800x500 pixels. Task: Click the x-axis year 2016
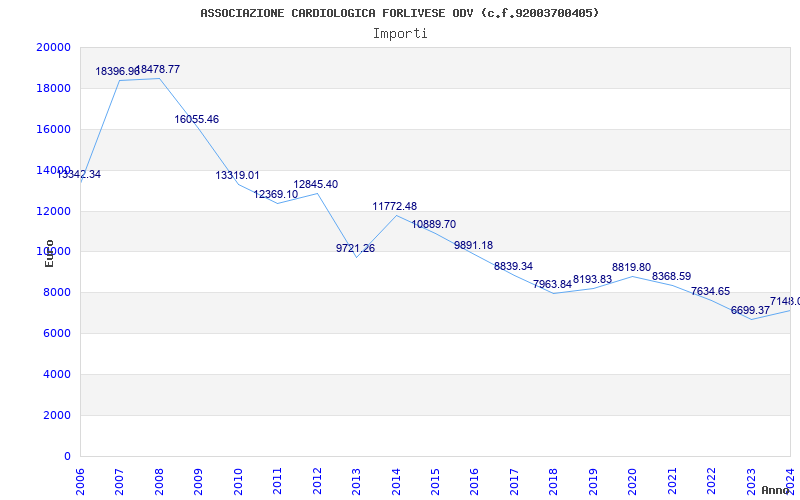[x=475, y=481]
